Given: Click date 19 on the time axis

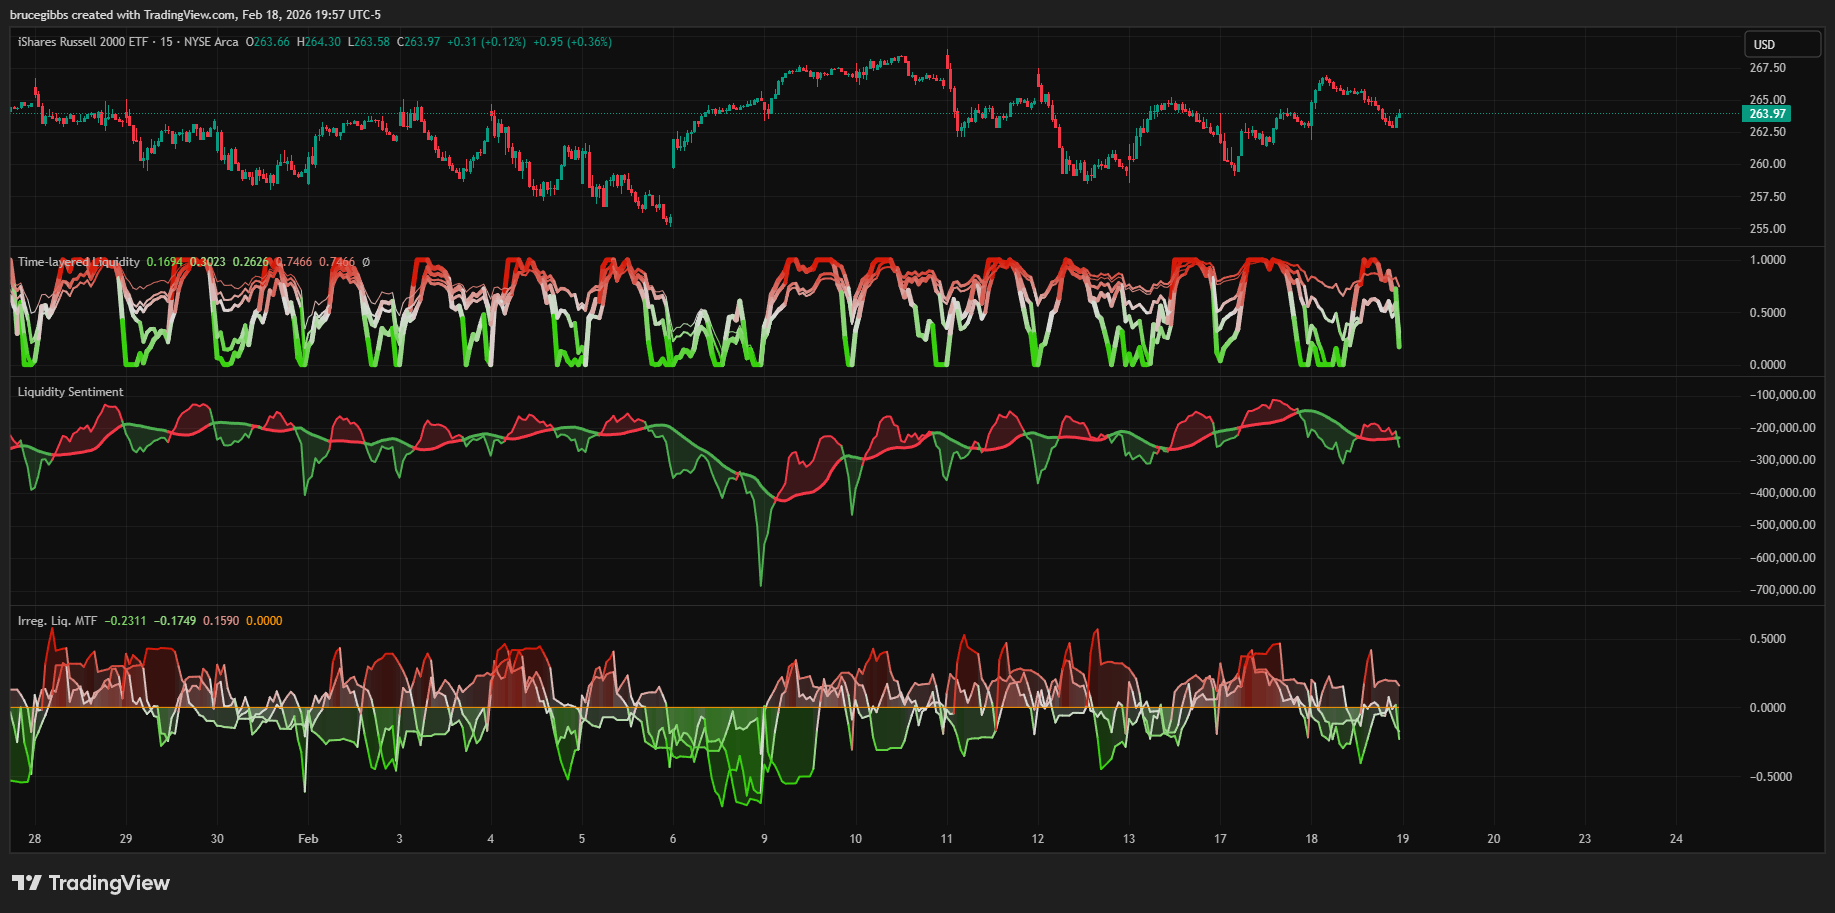Looking at the screenshot, I should (x=1402, y=839).
